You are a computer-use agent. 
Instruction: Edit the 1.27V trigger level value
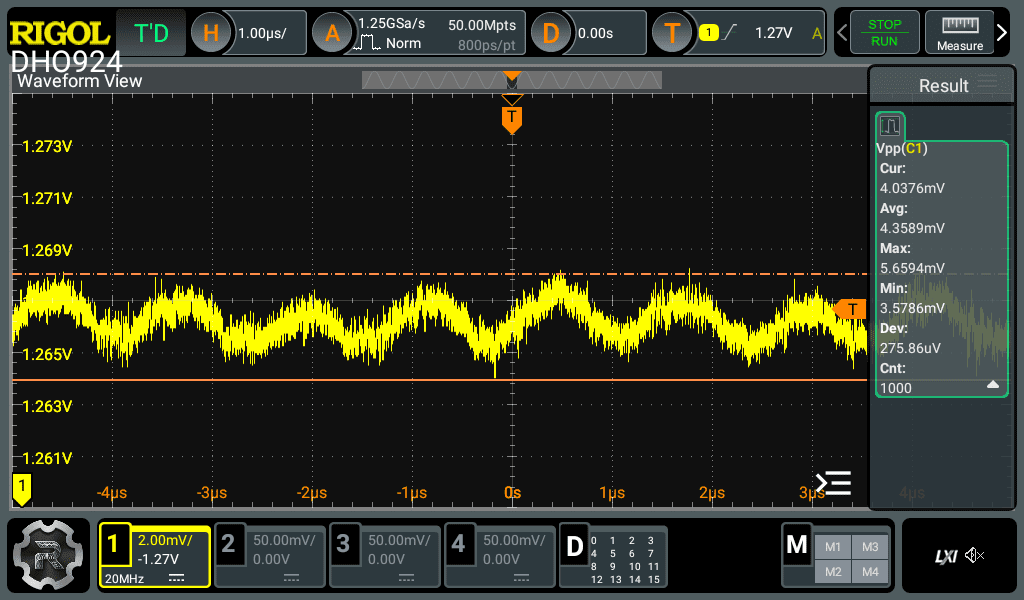pos(773,33)
